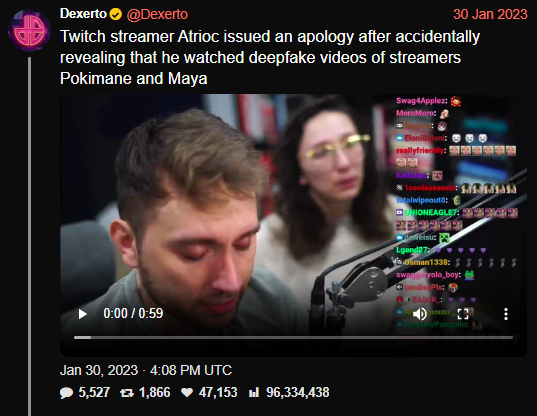
Task: Open the video's three-dot options menu
Action: pos(506,314)
